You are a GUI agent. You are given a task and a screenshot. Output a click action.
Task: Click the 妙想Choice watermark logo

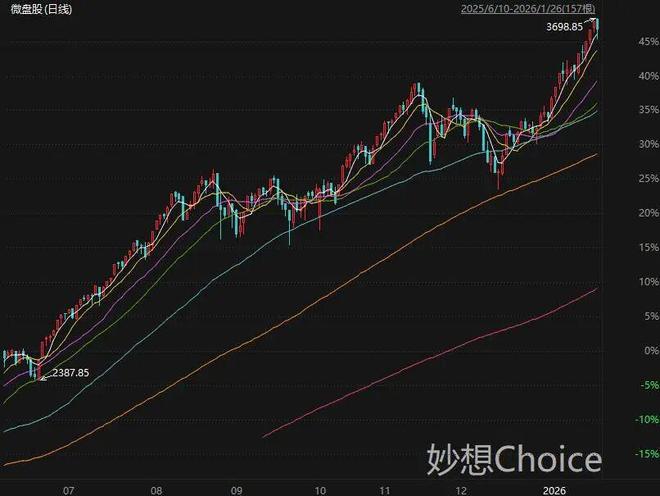514,459
